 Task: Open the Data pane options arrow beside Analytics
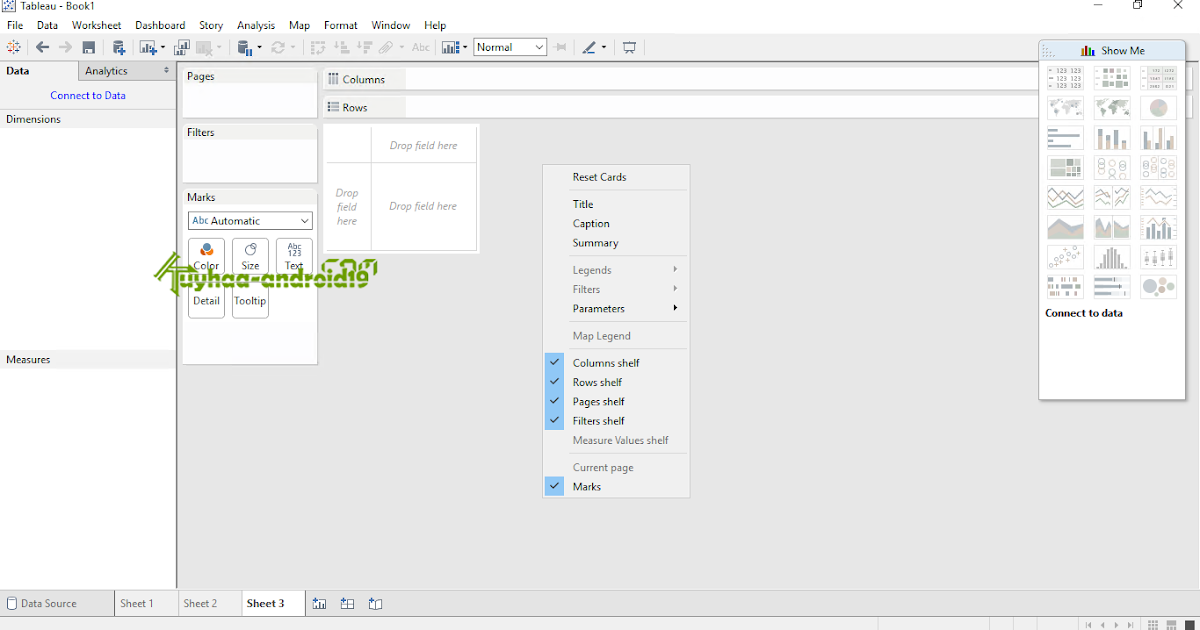(x=166, y=71)
